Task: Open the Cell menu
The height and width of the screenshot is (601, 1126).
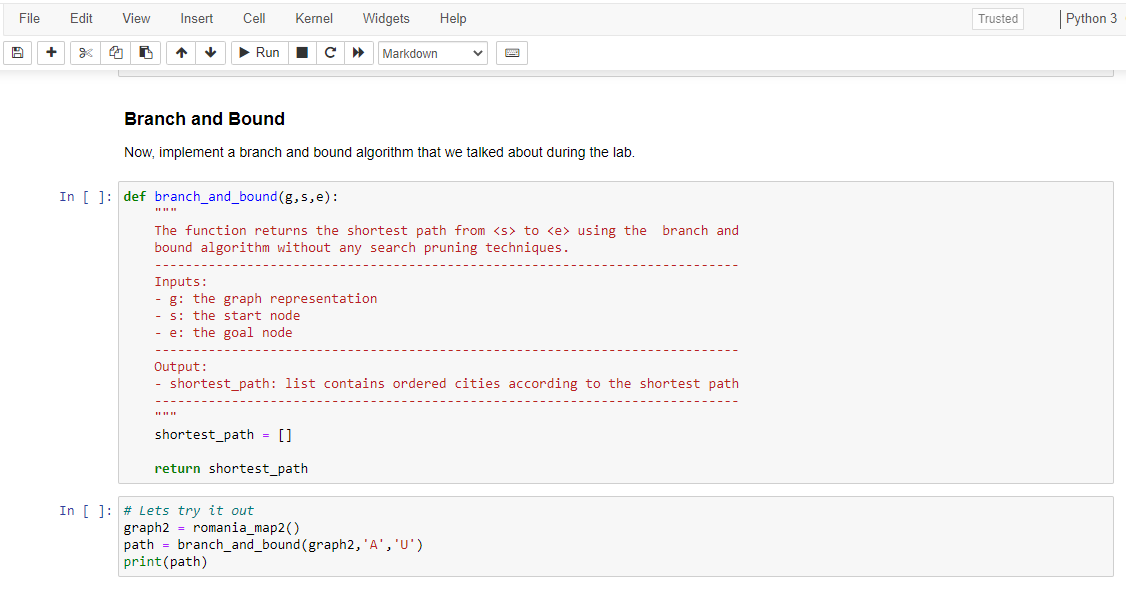Action: click(253, 18)
